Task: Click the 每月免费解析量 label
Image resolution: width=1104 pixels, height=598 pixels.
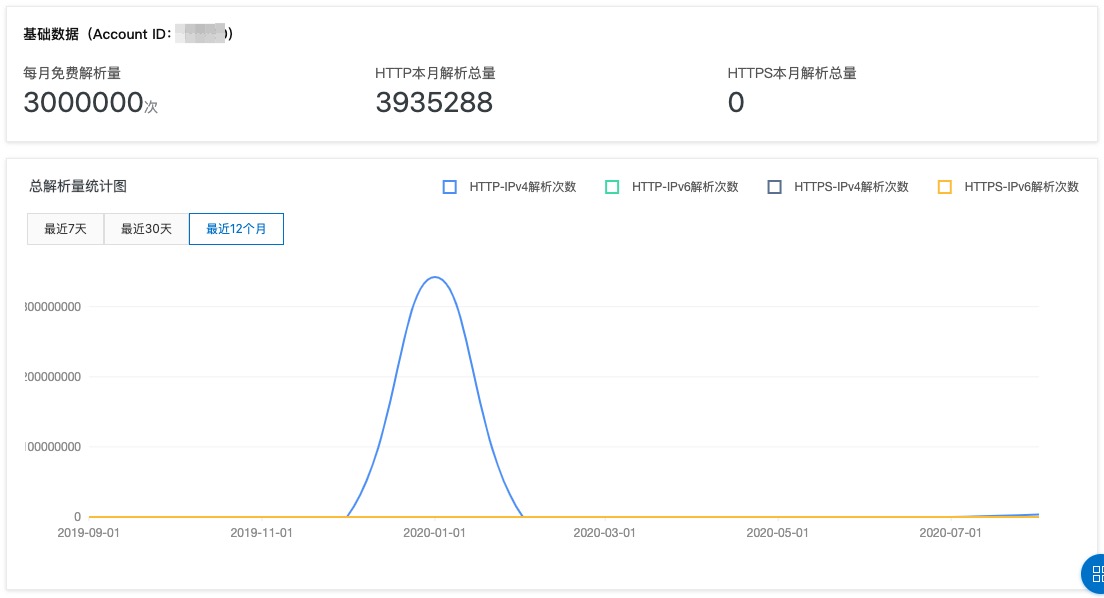Action: 72,73
